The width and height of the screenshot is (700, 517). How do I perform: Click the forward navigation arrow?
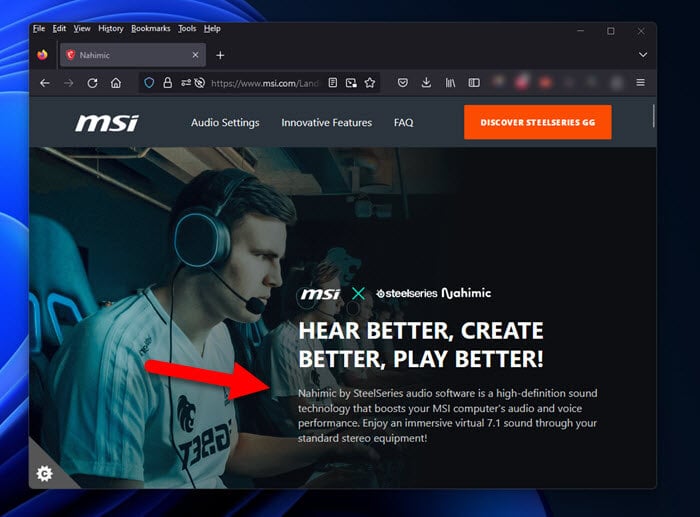point(68,83)
